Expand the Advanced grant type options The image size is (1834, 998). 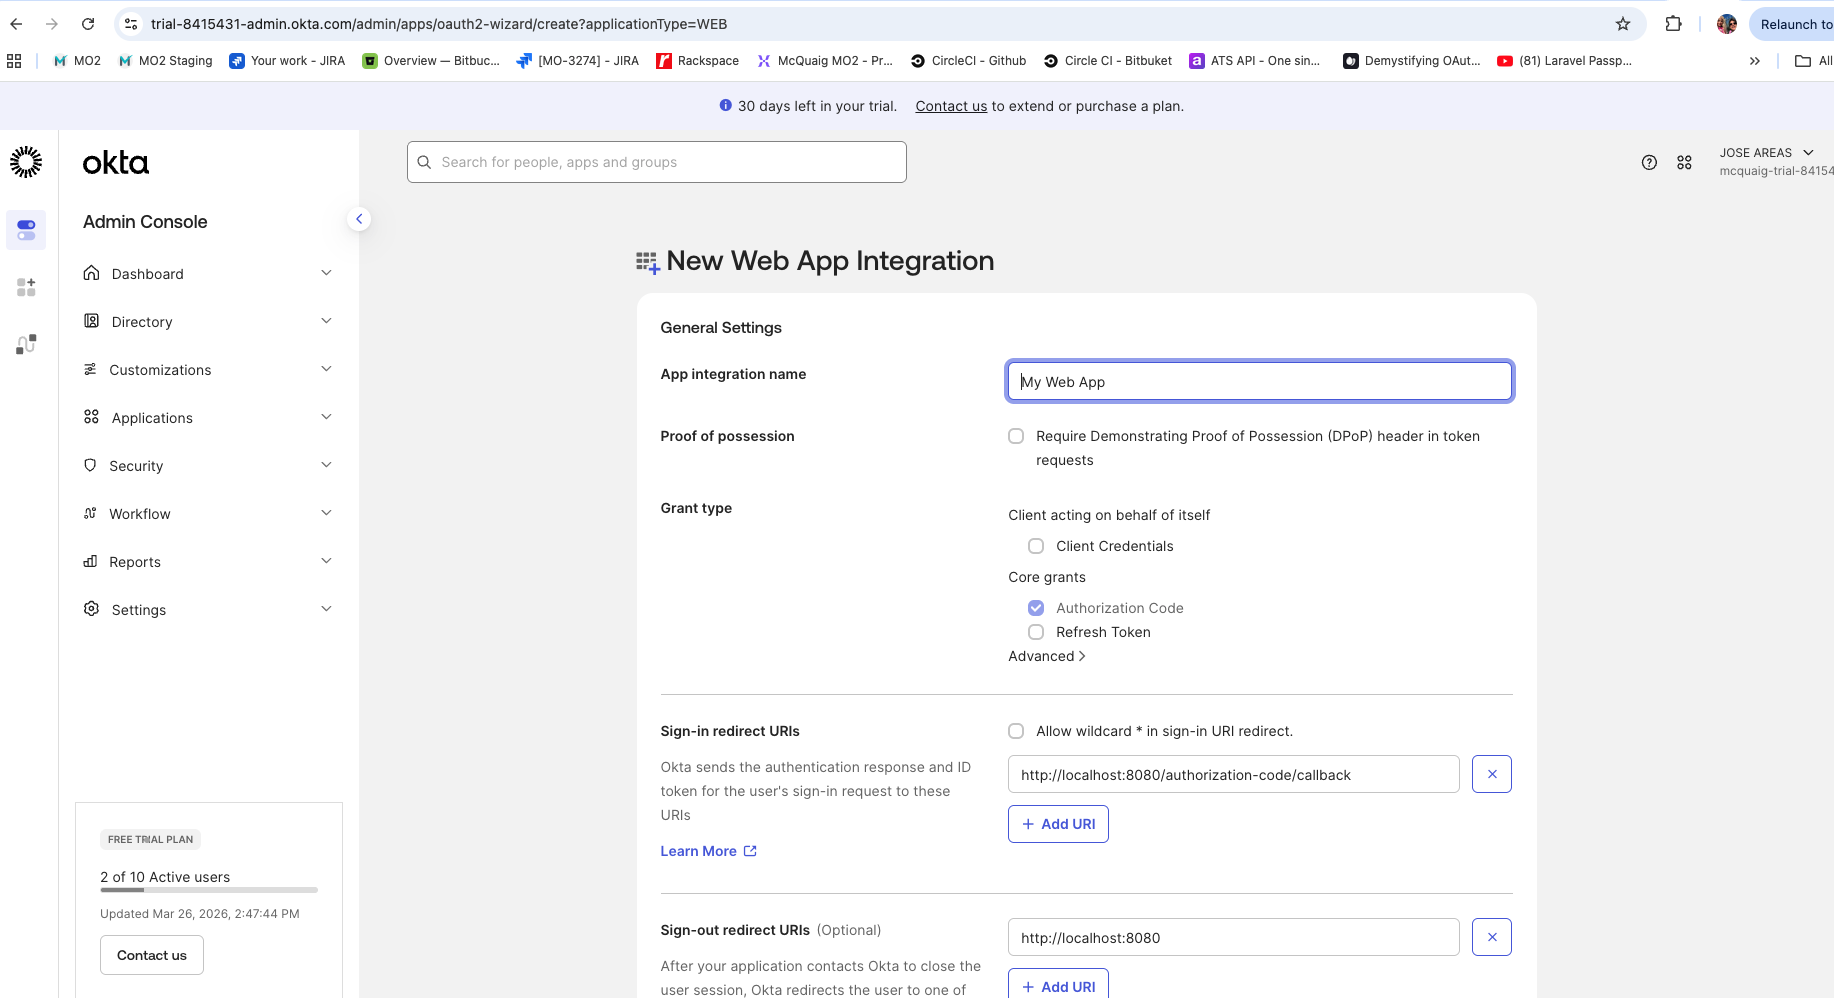[1047, 656]
